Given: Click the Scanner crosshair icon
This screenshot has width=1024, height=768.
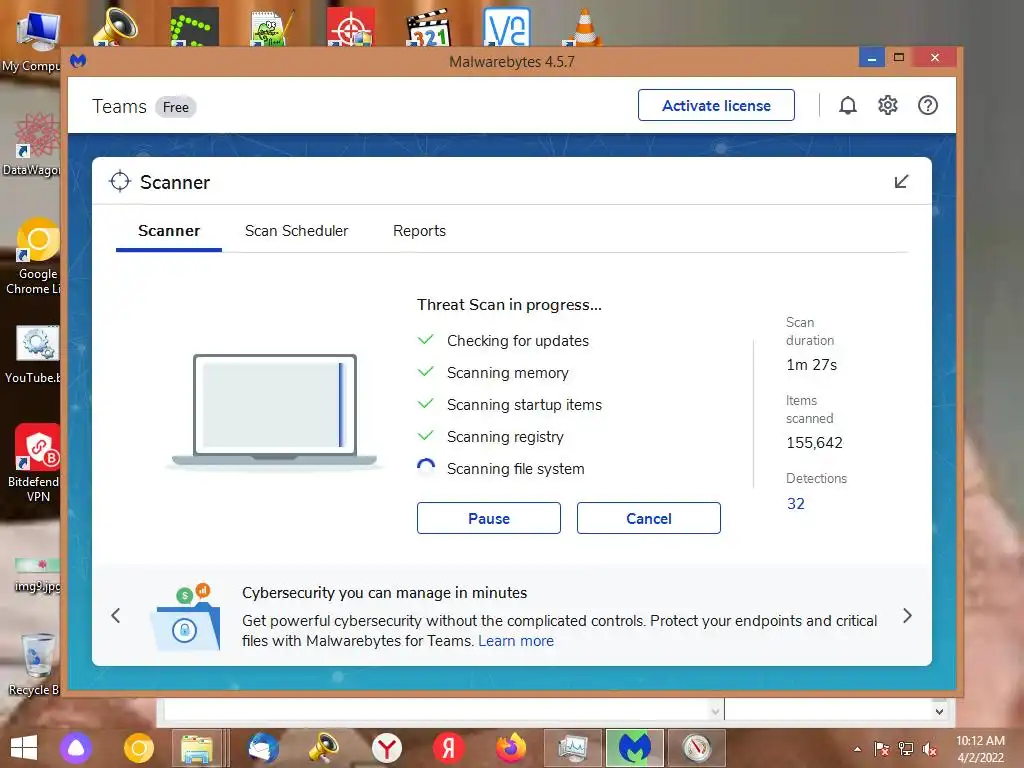Looking at the screenshot, I should tap(120, 182).
